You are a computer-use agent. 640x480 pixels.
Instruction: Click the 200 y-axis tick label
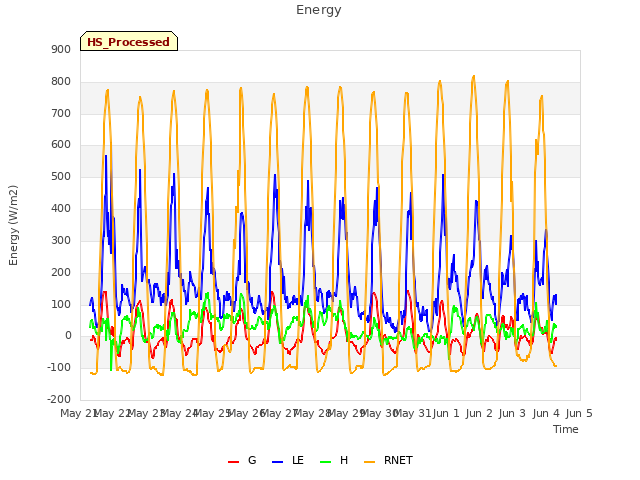click(x=61, y=272)
